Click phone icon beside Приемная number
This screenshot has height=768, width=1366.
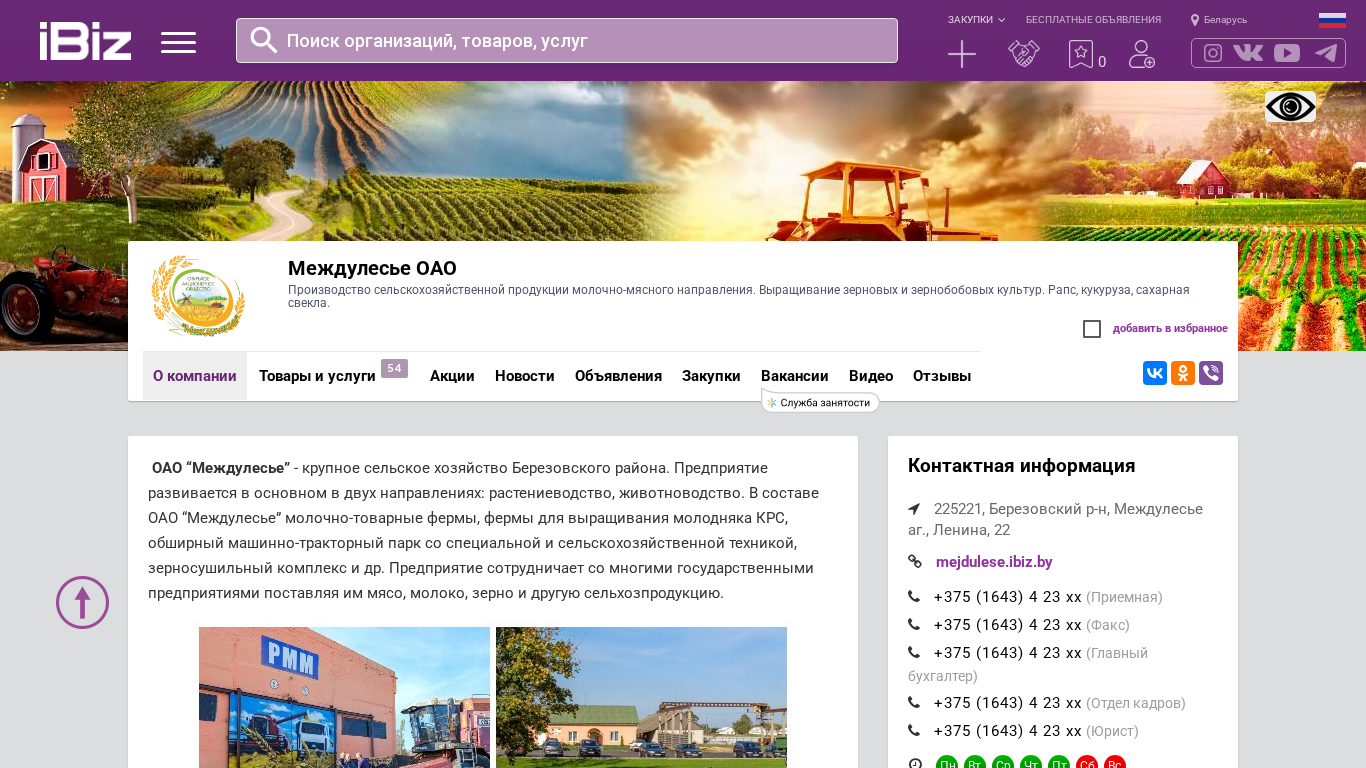point(914,597)
